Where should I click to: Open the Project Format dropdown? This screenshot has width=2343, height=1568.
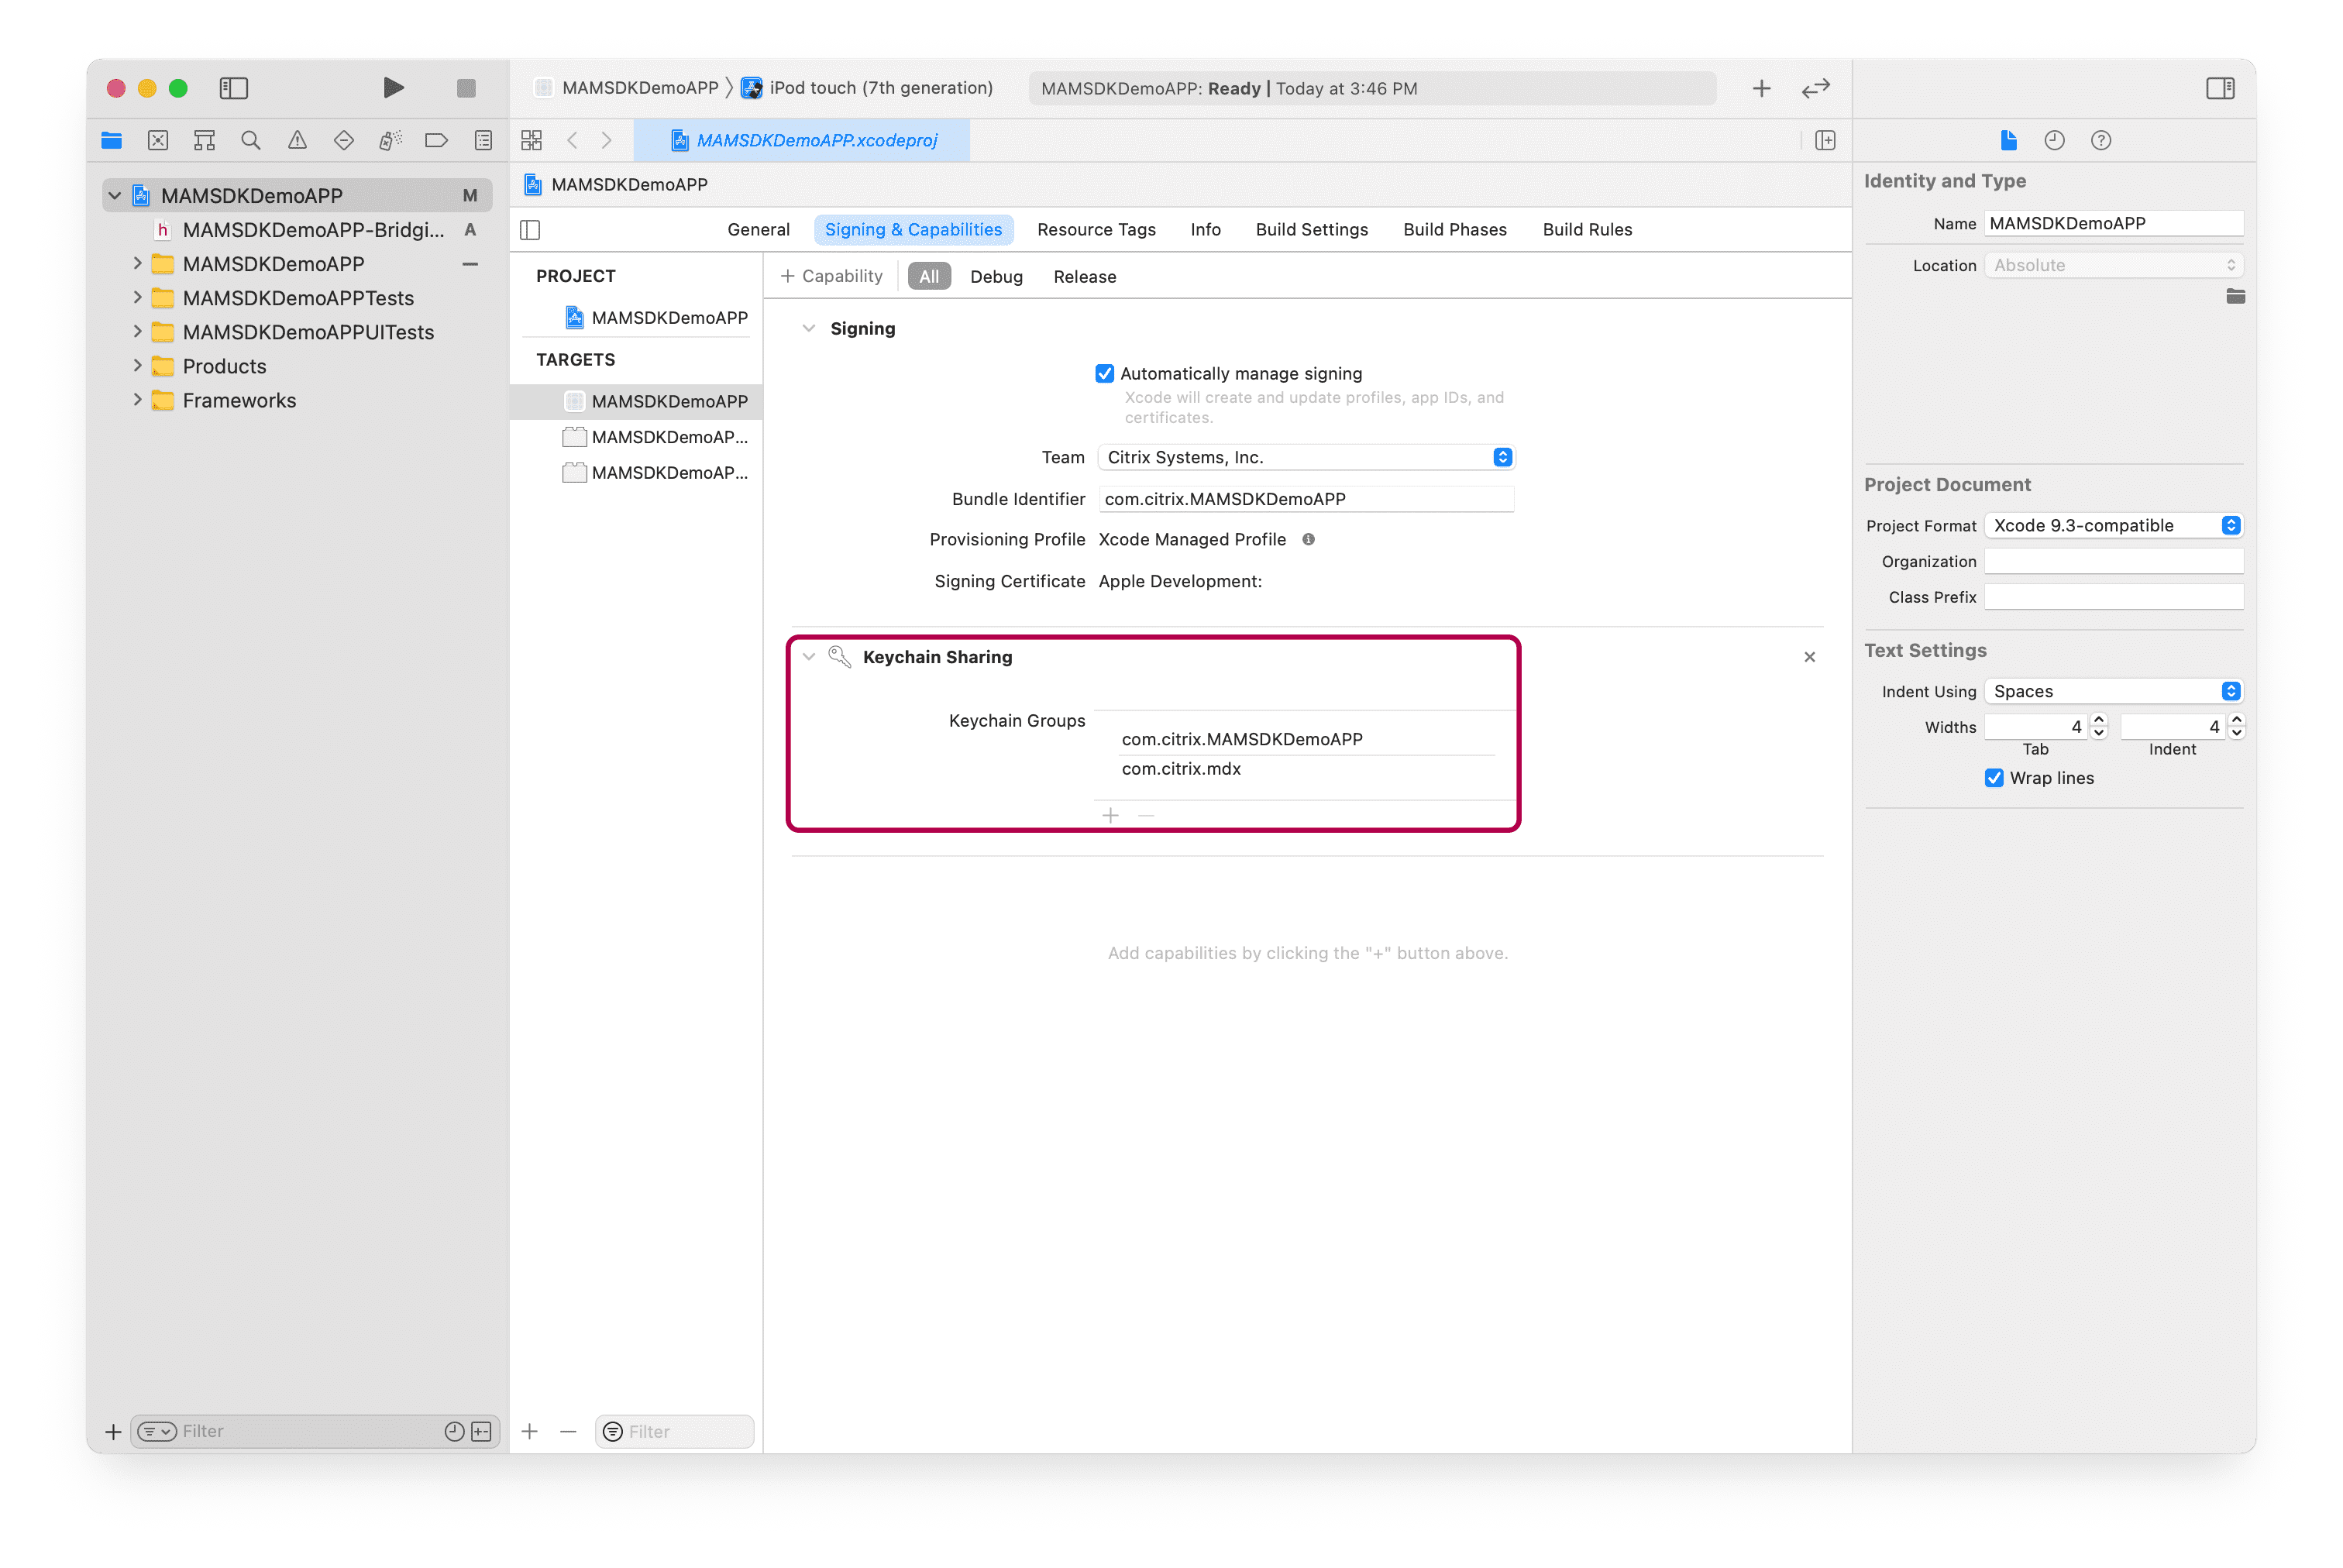(2113, 526)
